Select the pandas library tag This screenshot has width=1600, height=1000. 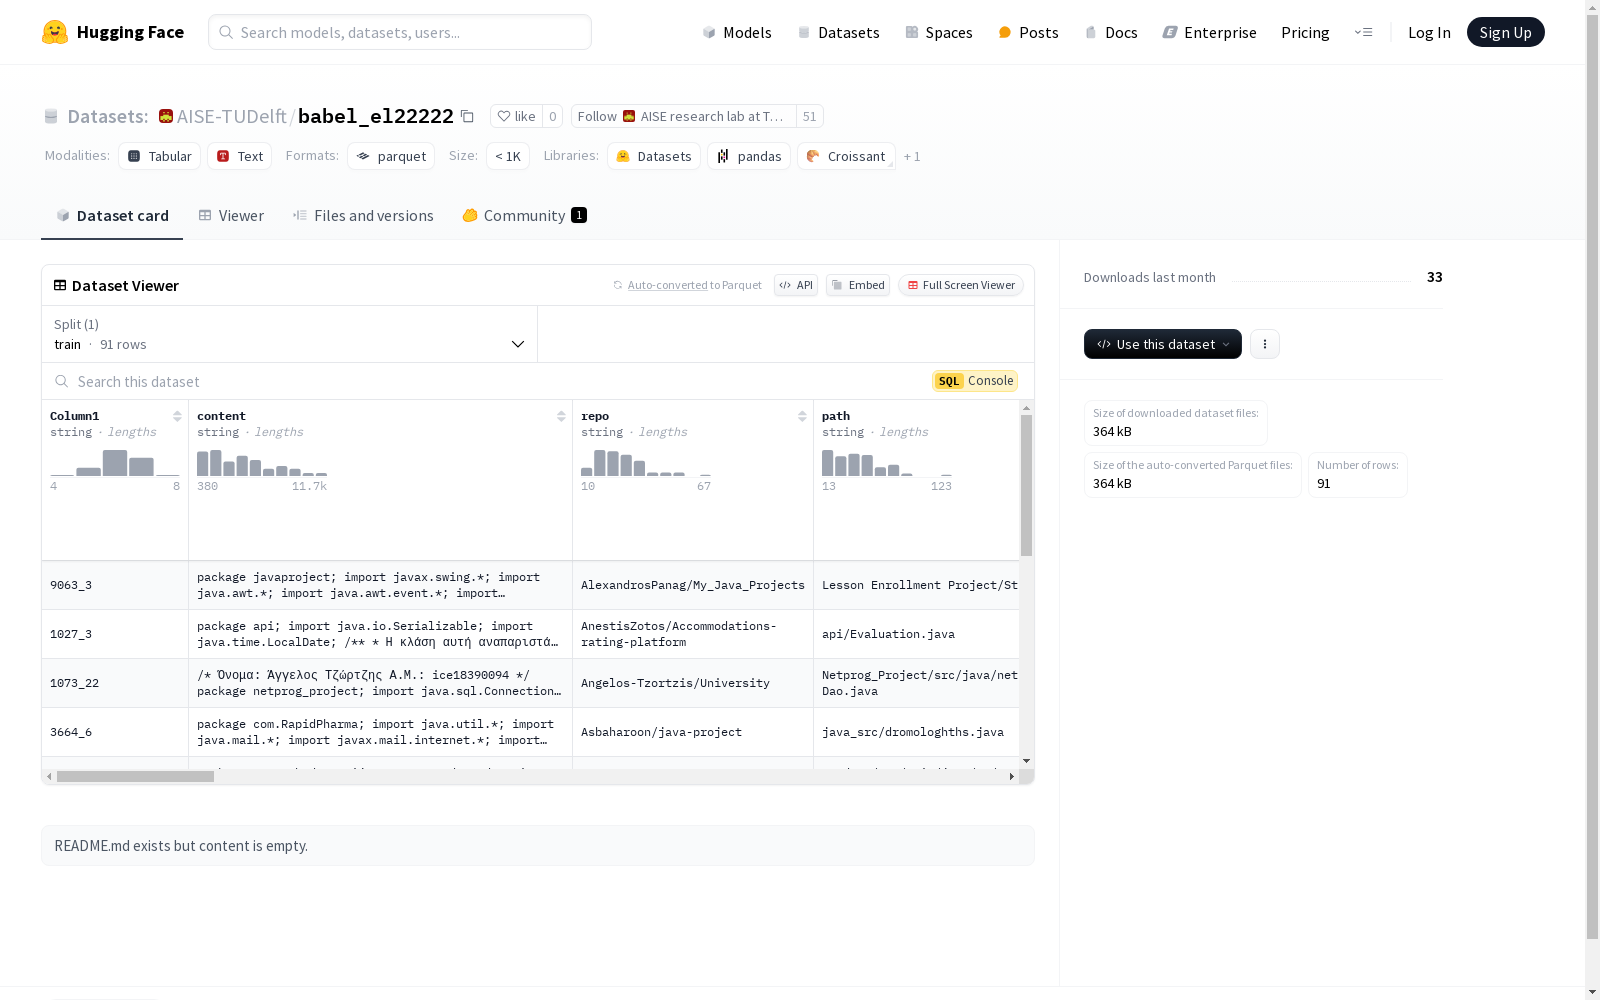pyautogui.click(x=749, y=156)
